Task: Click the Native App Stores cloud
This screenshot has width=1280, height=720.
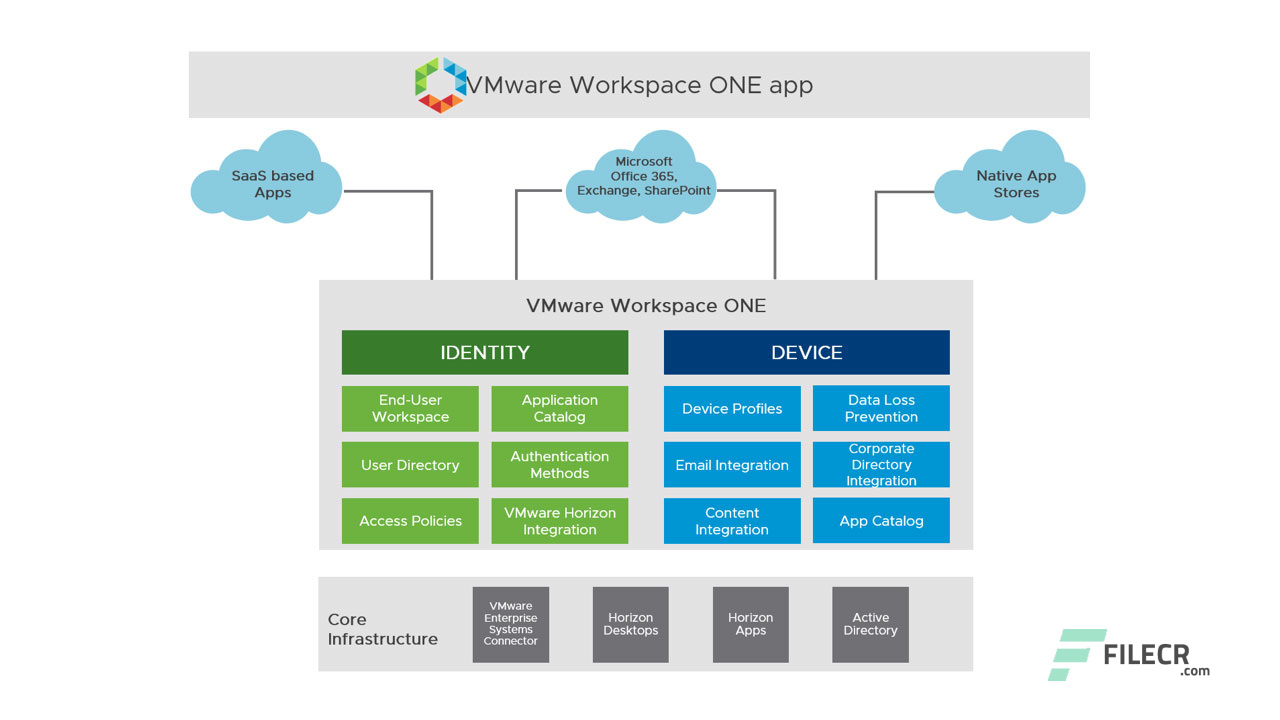Action: 1010,178
